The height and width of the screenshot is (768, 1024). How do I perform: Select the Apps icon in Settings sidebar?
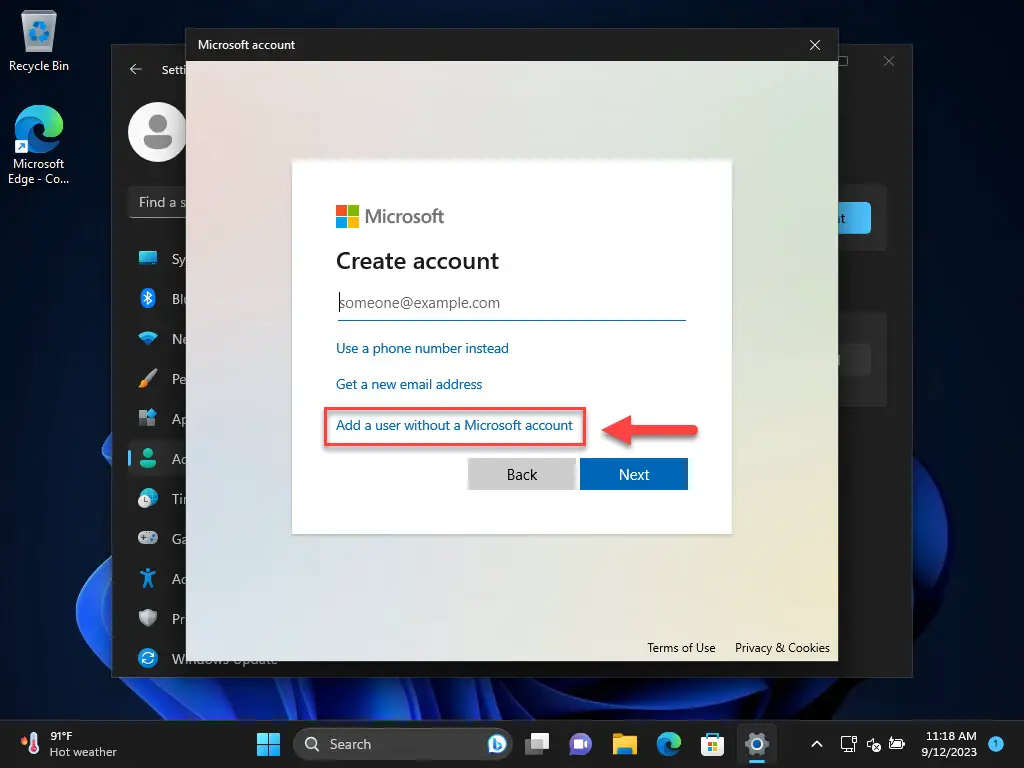pyautogui.click(x=148, y=418)
